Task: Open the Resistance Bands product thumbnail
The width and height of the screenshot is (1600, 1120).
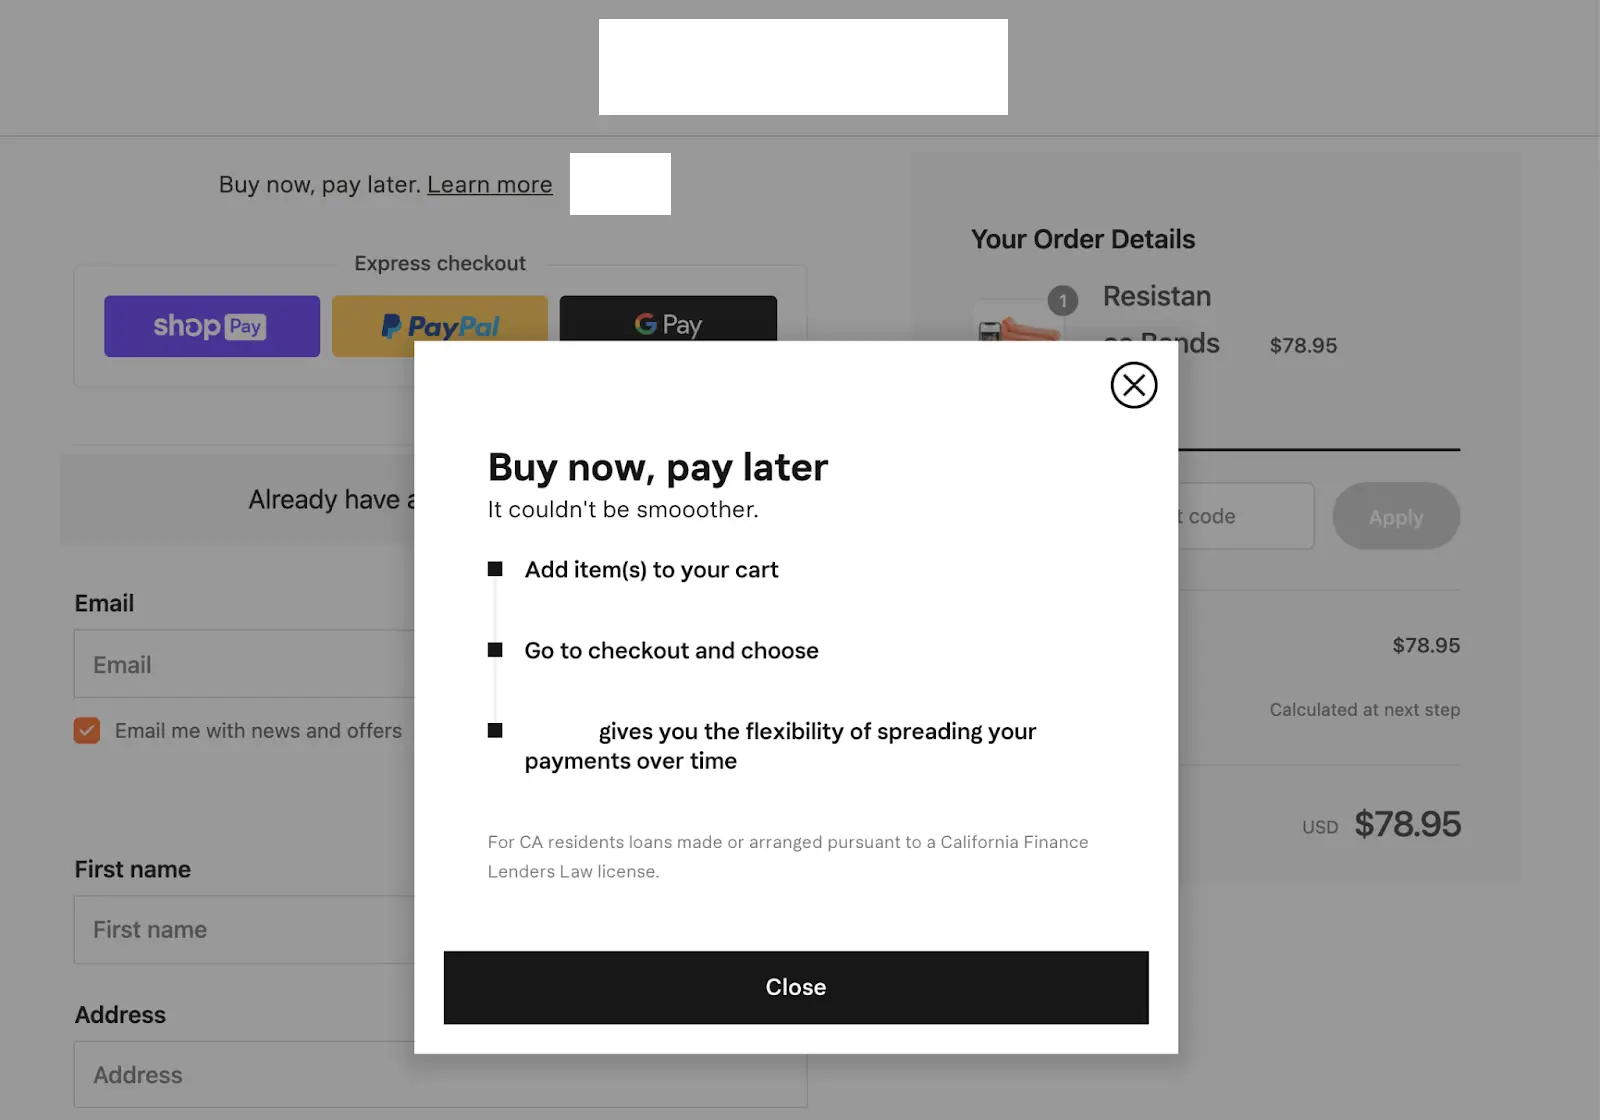Action: click(x=1013, y=323)
